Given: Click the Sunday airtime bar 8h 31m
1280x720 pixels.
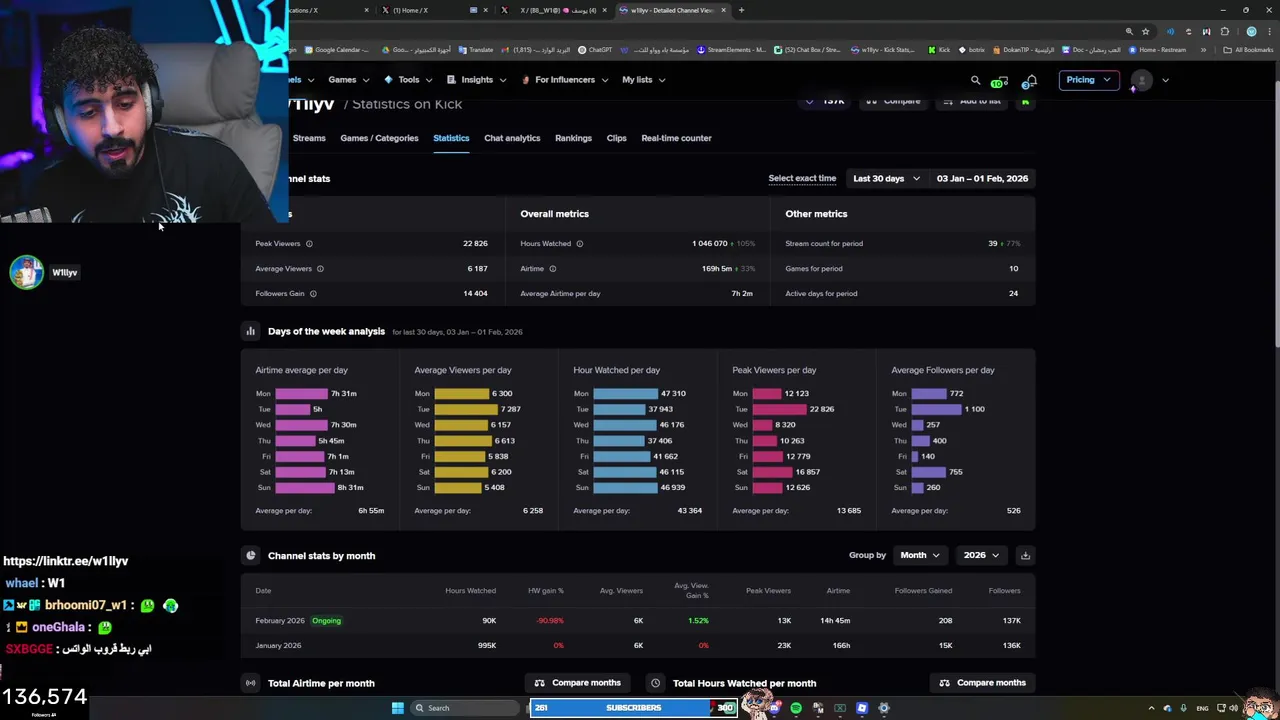Looking at the screenshot, I should 304,488.
